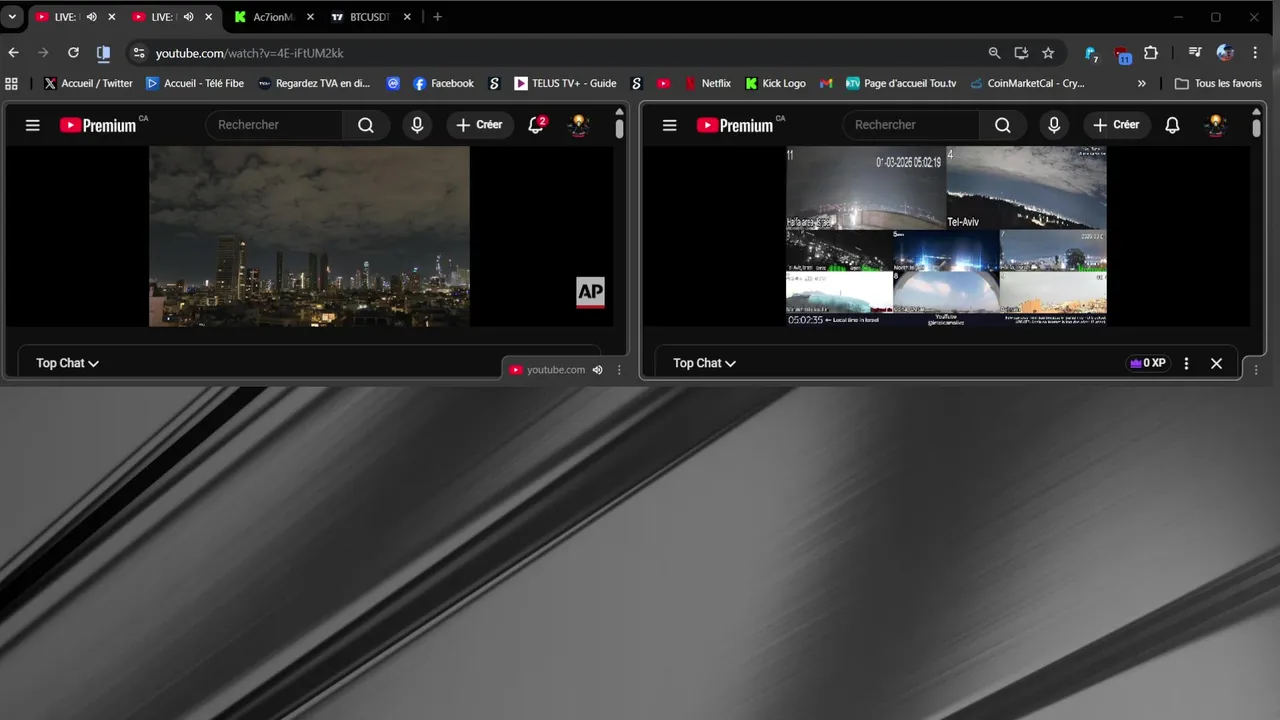Image resolution: width=1280 pixels, height=720 pixels.
Task: Open Accueil / Twitter bookmark
Action: click(x=88, y=83)
